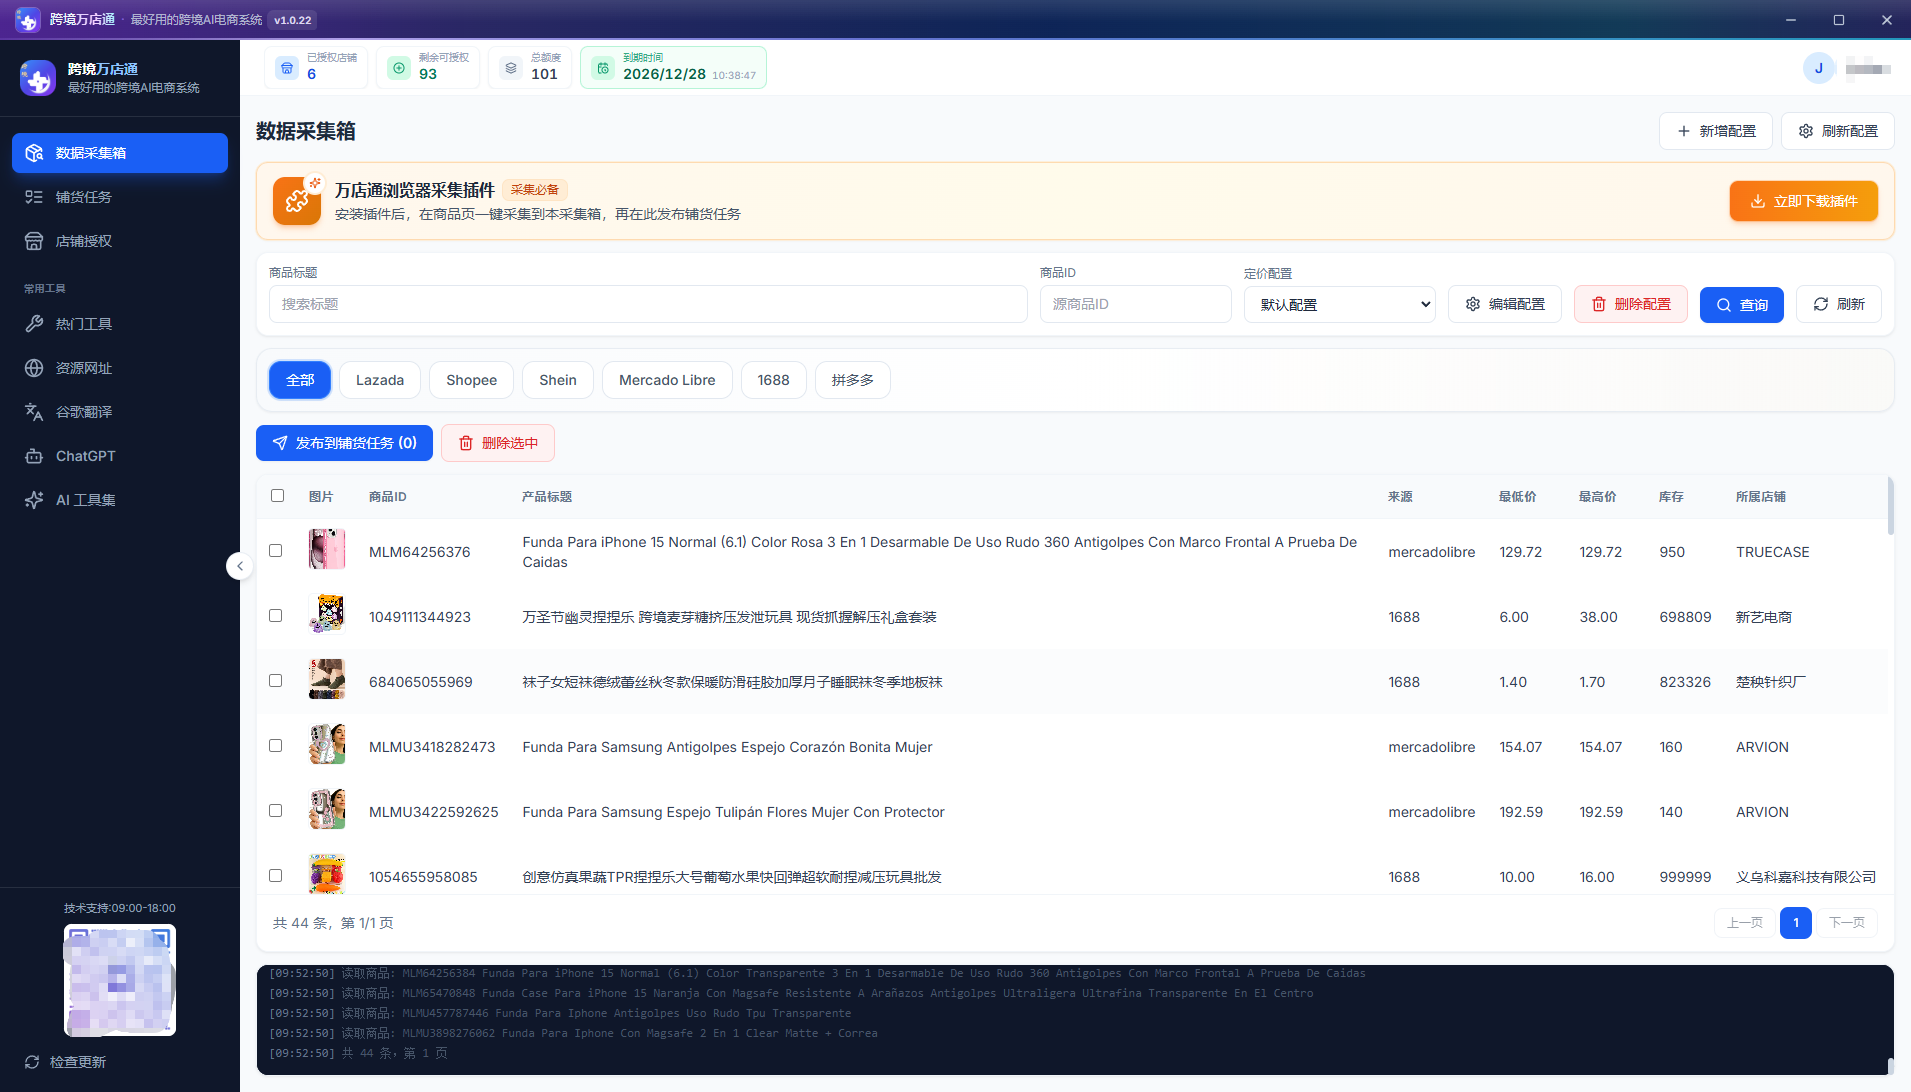Click 刷新配置 button
This screenshot has height=1092, width=1911.
coord(1838,131)
